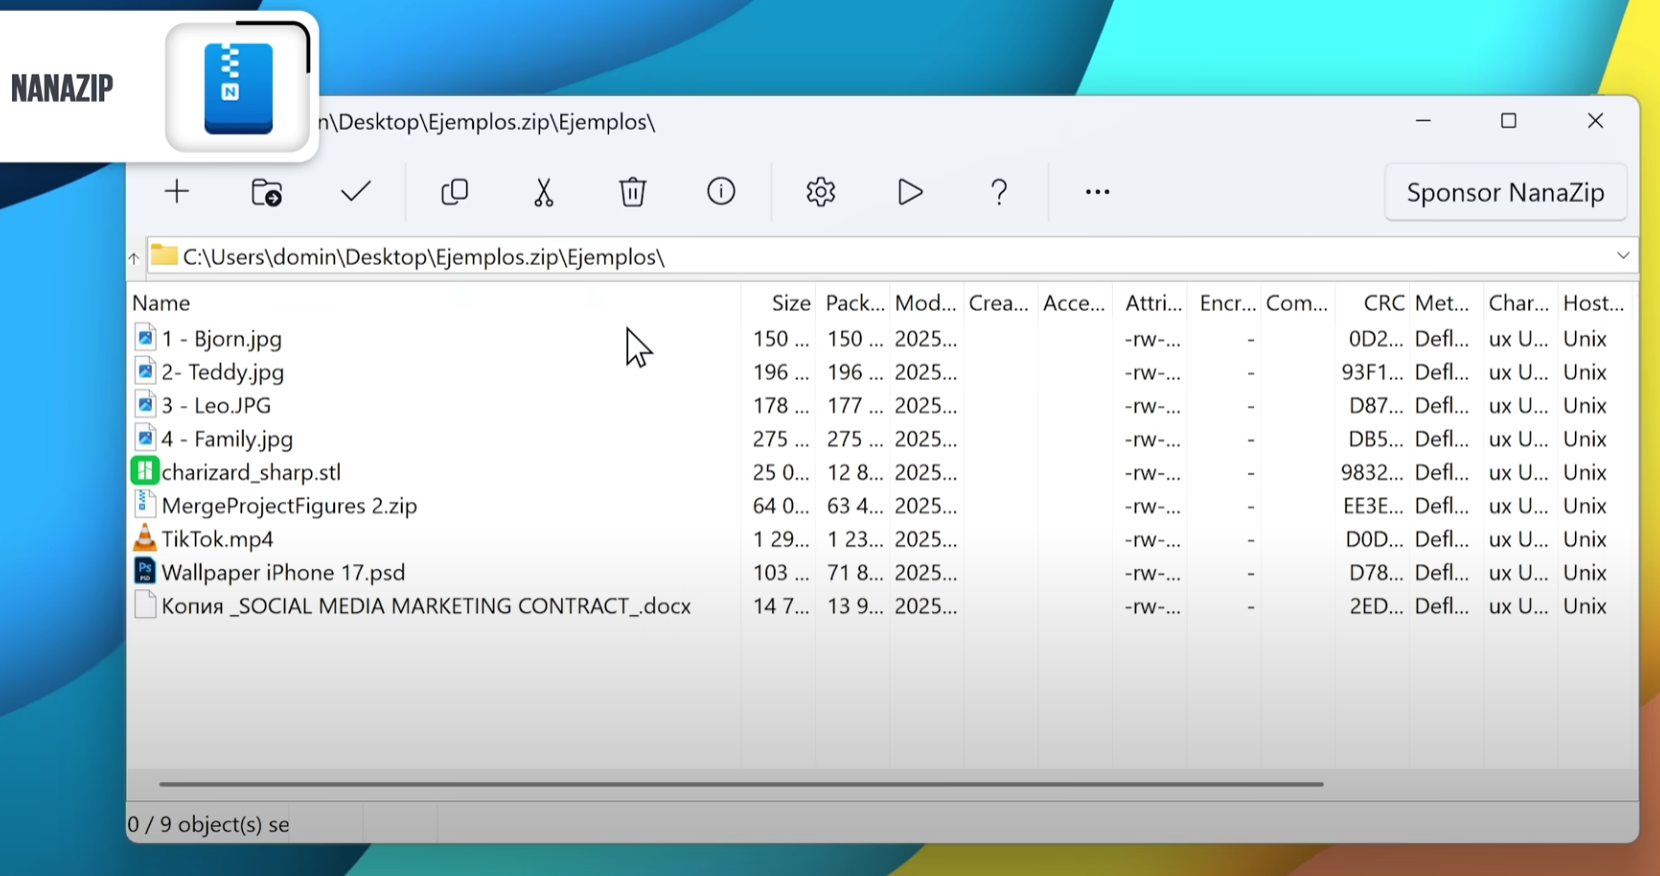The image size is (1660, 876).
Task: Open file Info with the circled-i icon
Action: [721, 192]
